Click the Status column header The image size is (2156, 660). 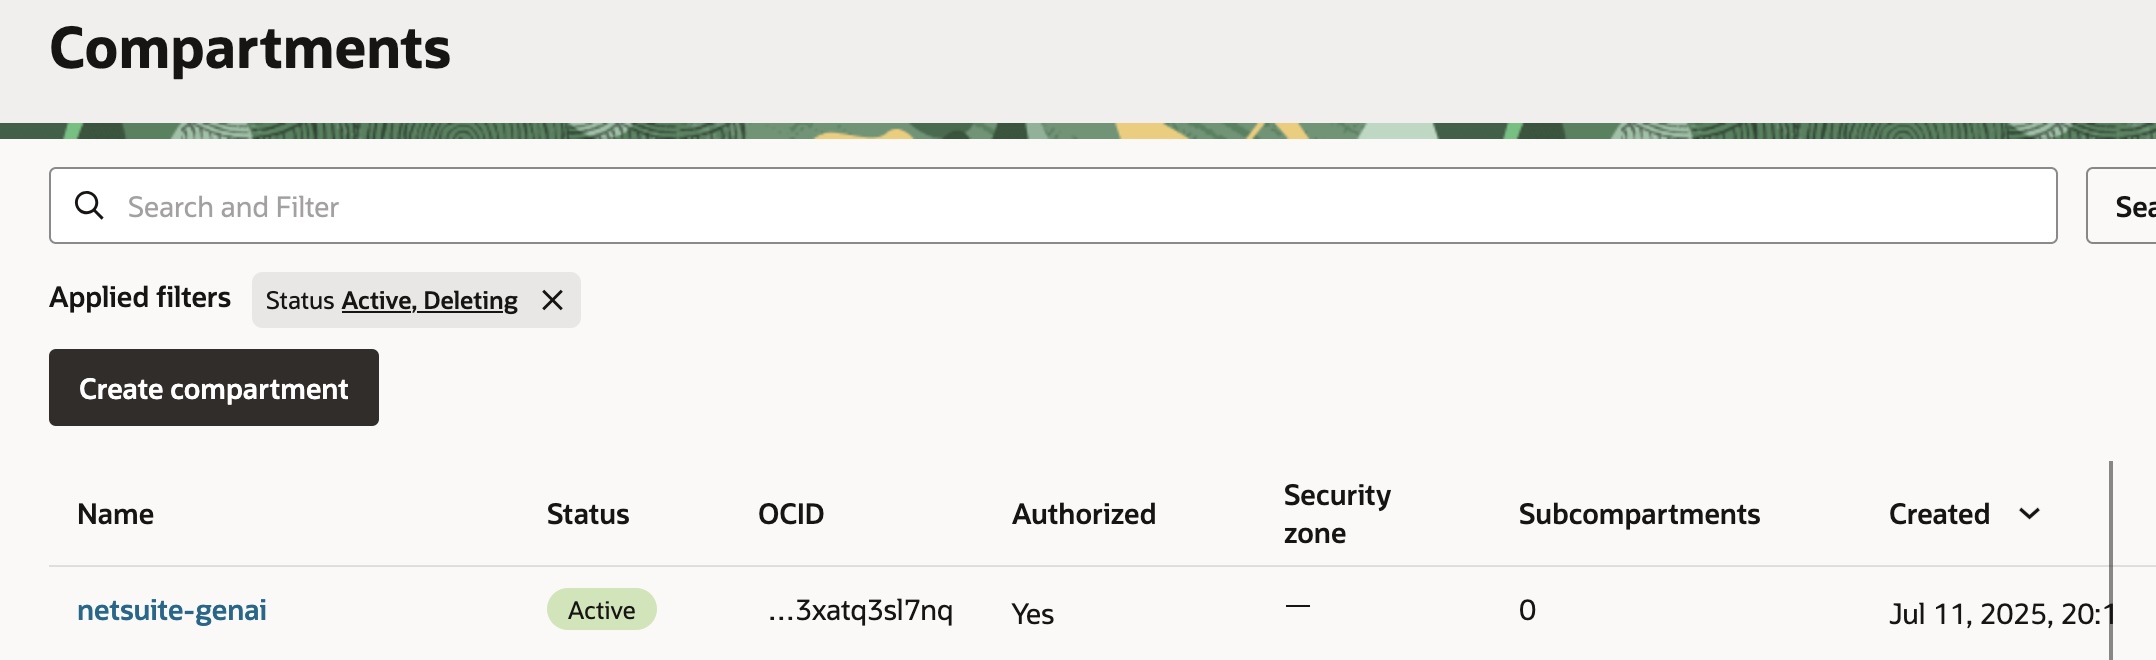tap(588, 514)
